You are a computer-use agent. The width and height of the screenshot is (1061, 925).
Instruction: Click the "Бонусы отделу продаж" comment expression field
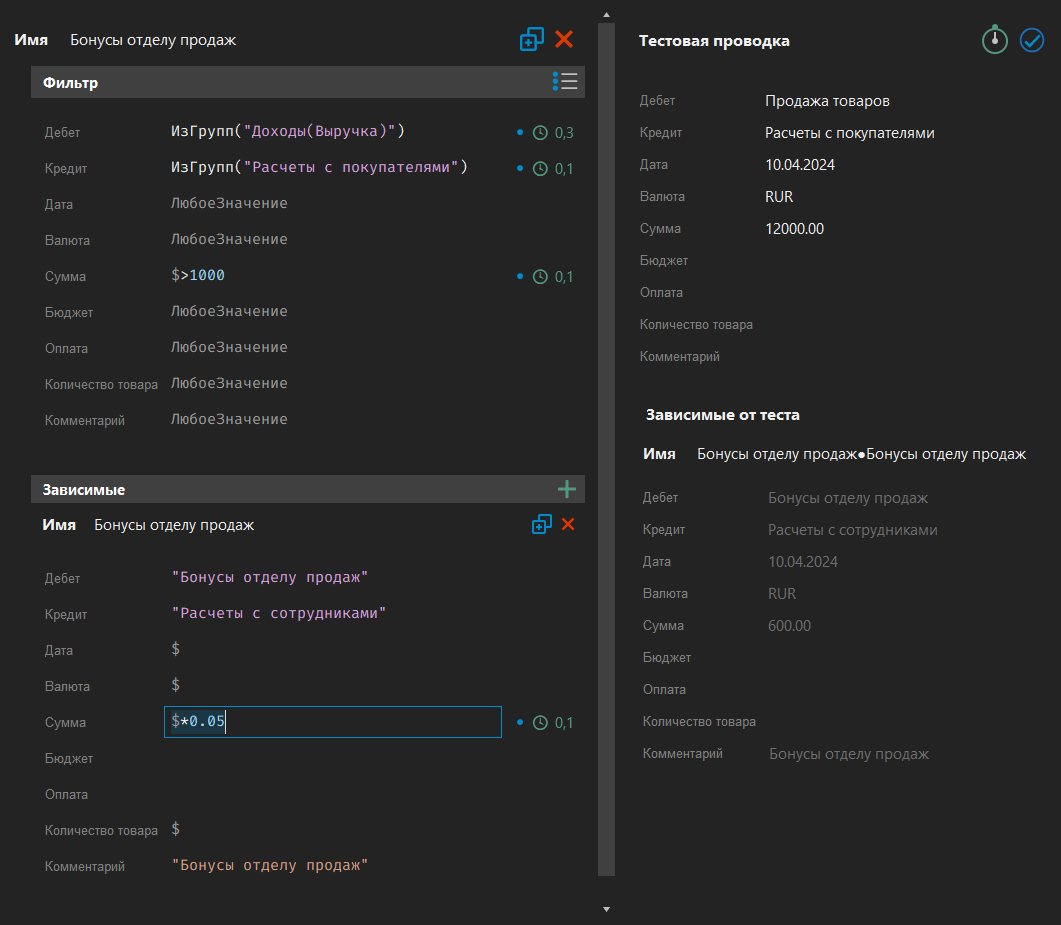tap(270, 864)
